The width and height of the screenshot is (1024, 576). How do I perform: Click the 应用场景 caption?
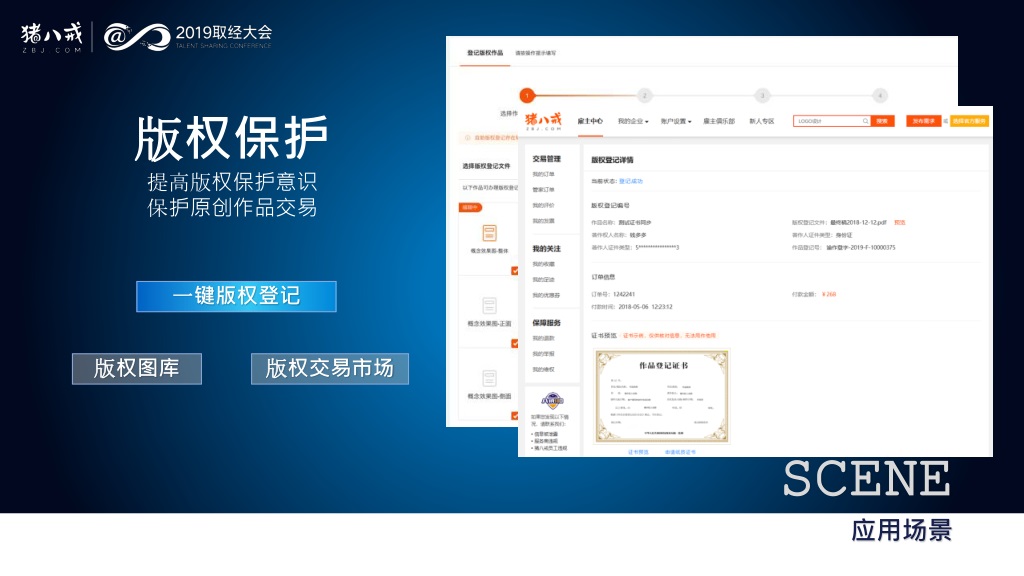[901, 531]
